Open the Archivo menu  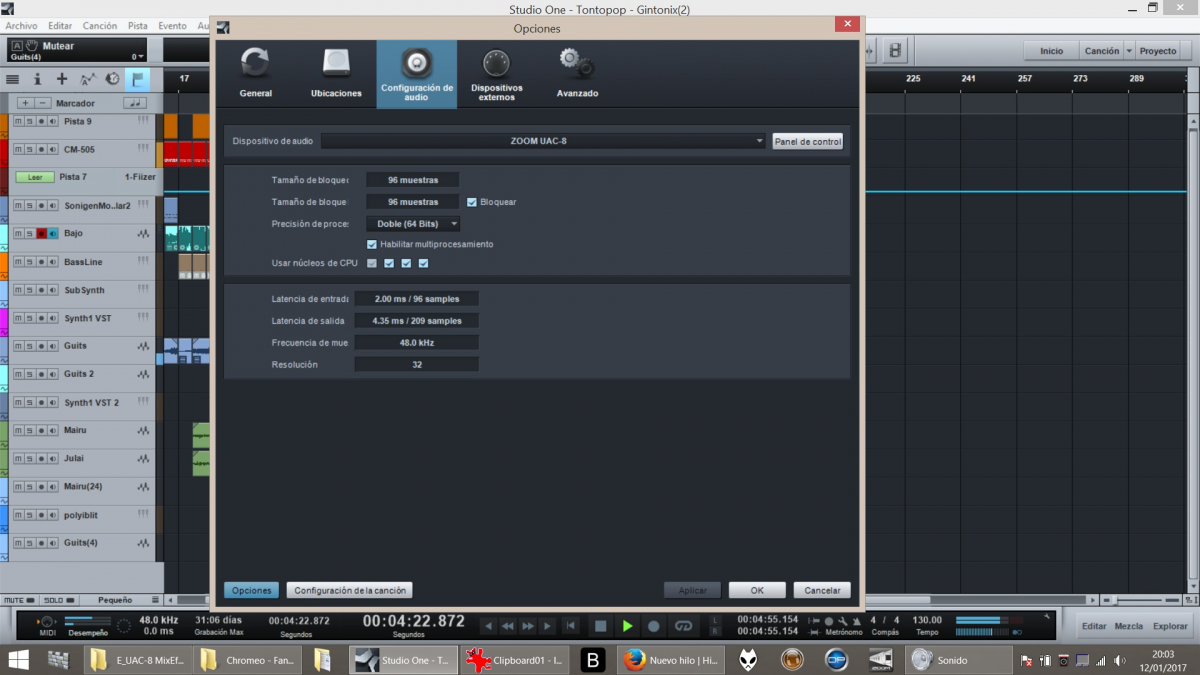[x=21, y=26]
